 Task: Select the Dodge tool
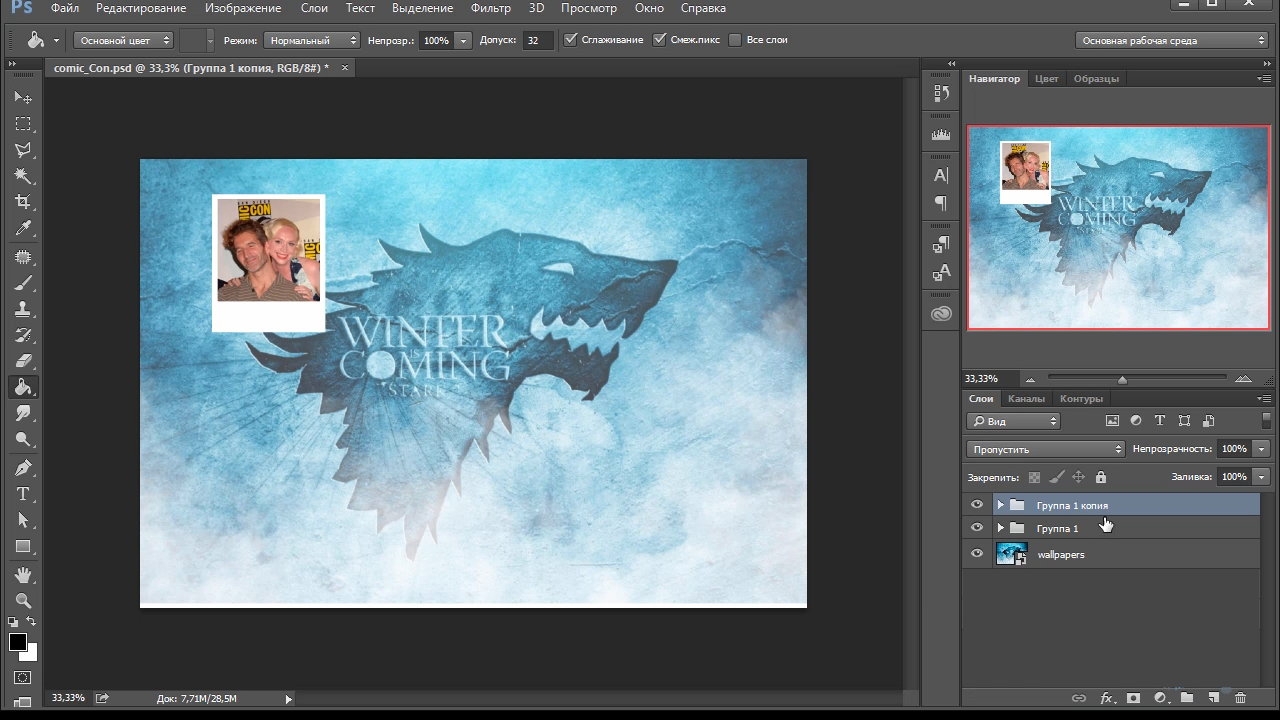pos(23,439)
